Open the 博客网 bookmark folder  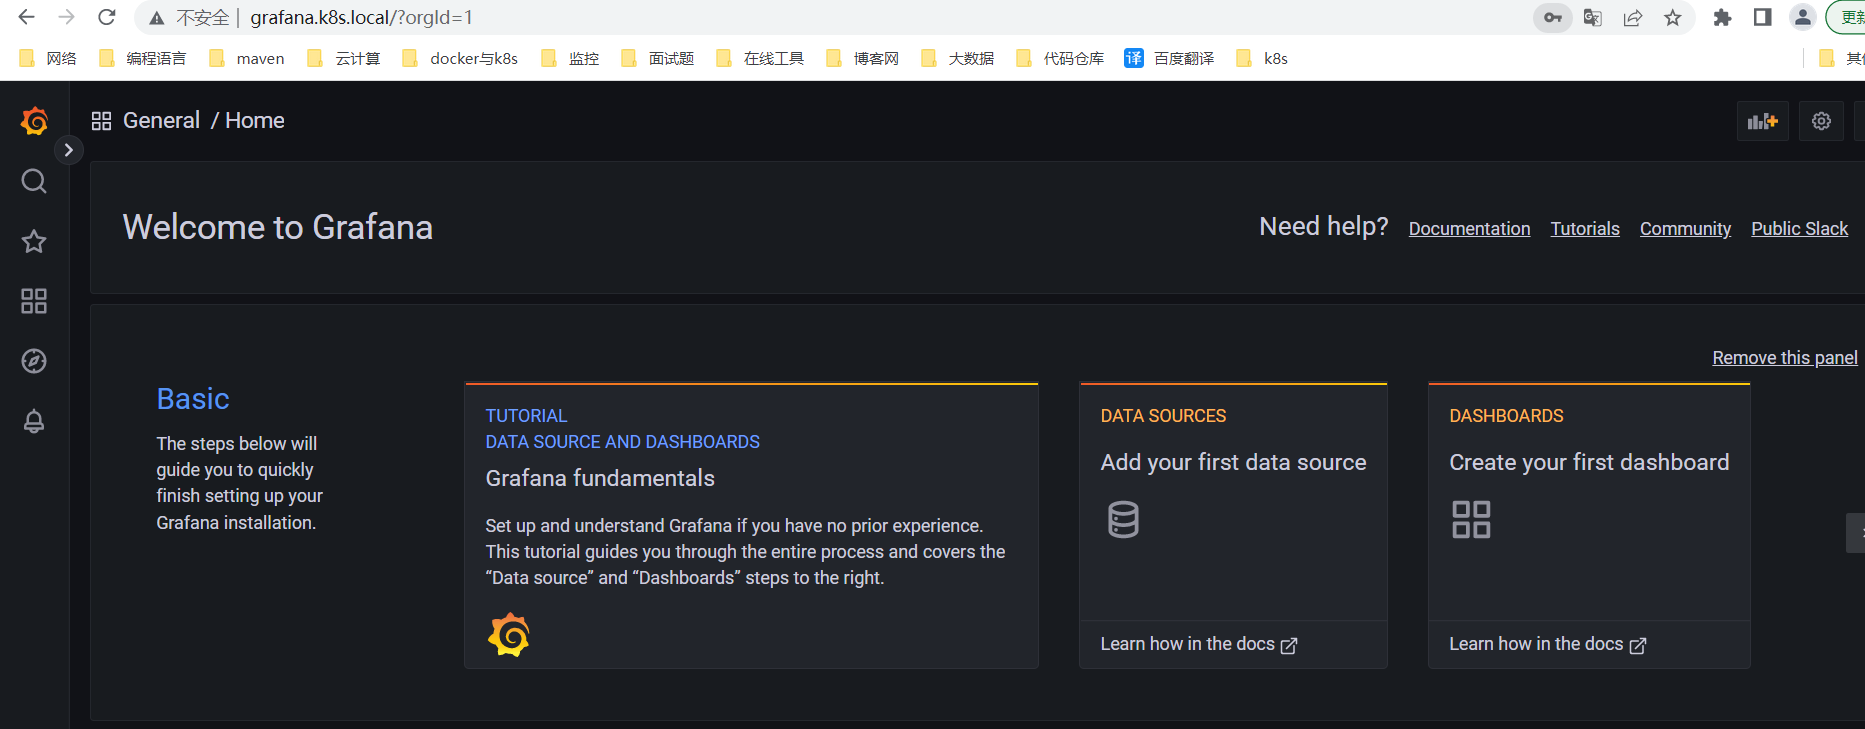863,58
